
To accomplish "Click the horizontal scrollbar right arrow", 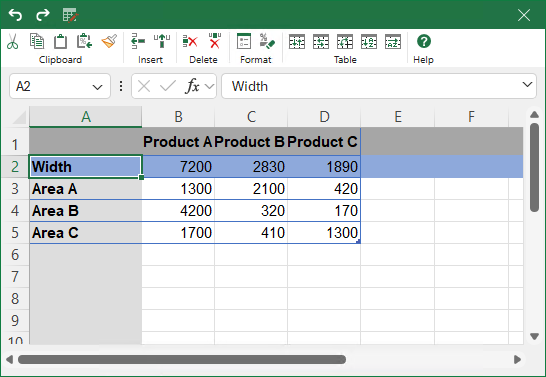I will (x=517, y=359).
